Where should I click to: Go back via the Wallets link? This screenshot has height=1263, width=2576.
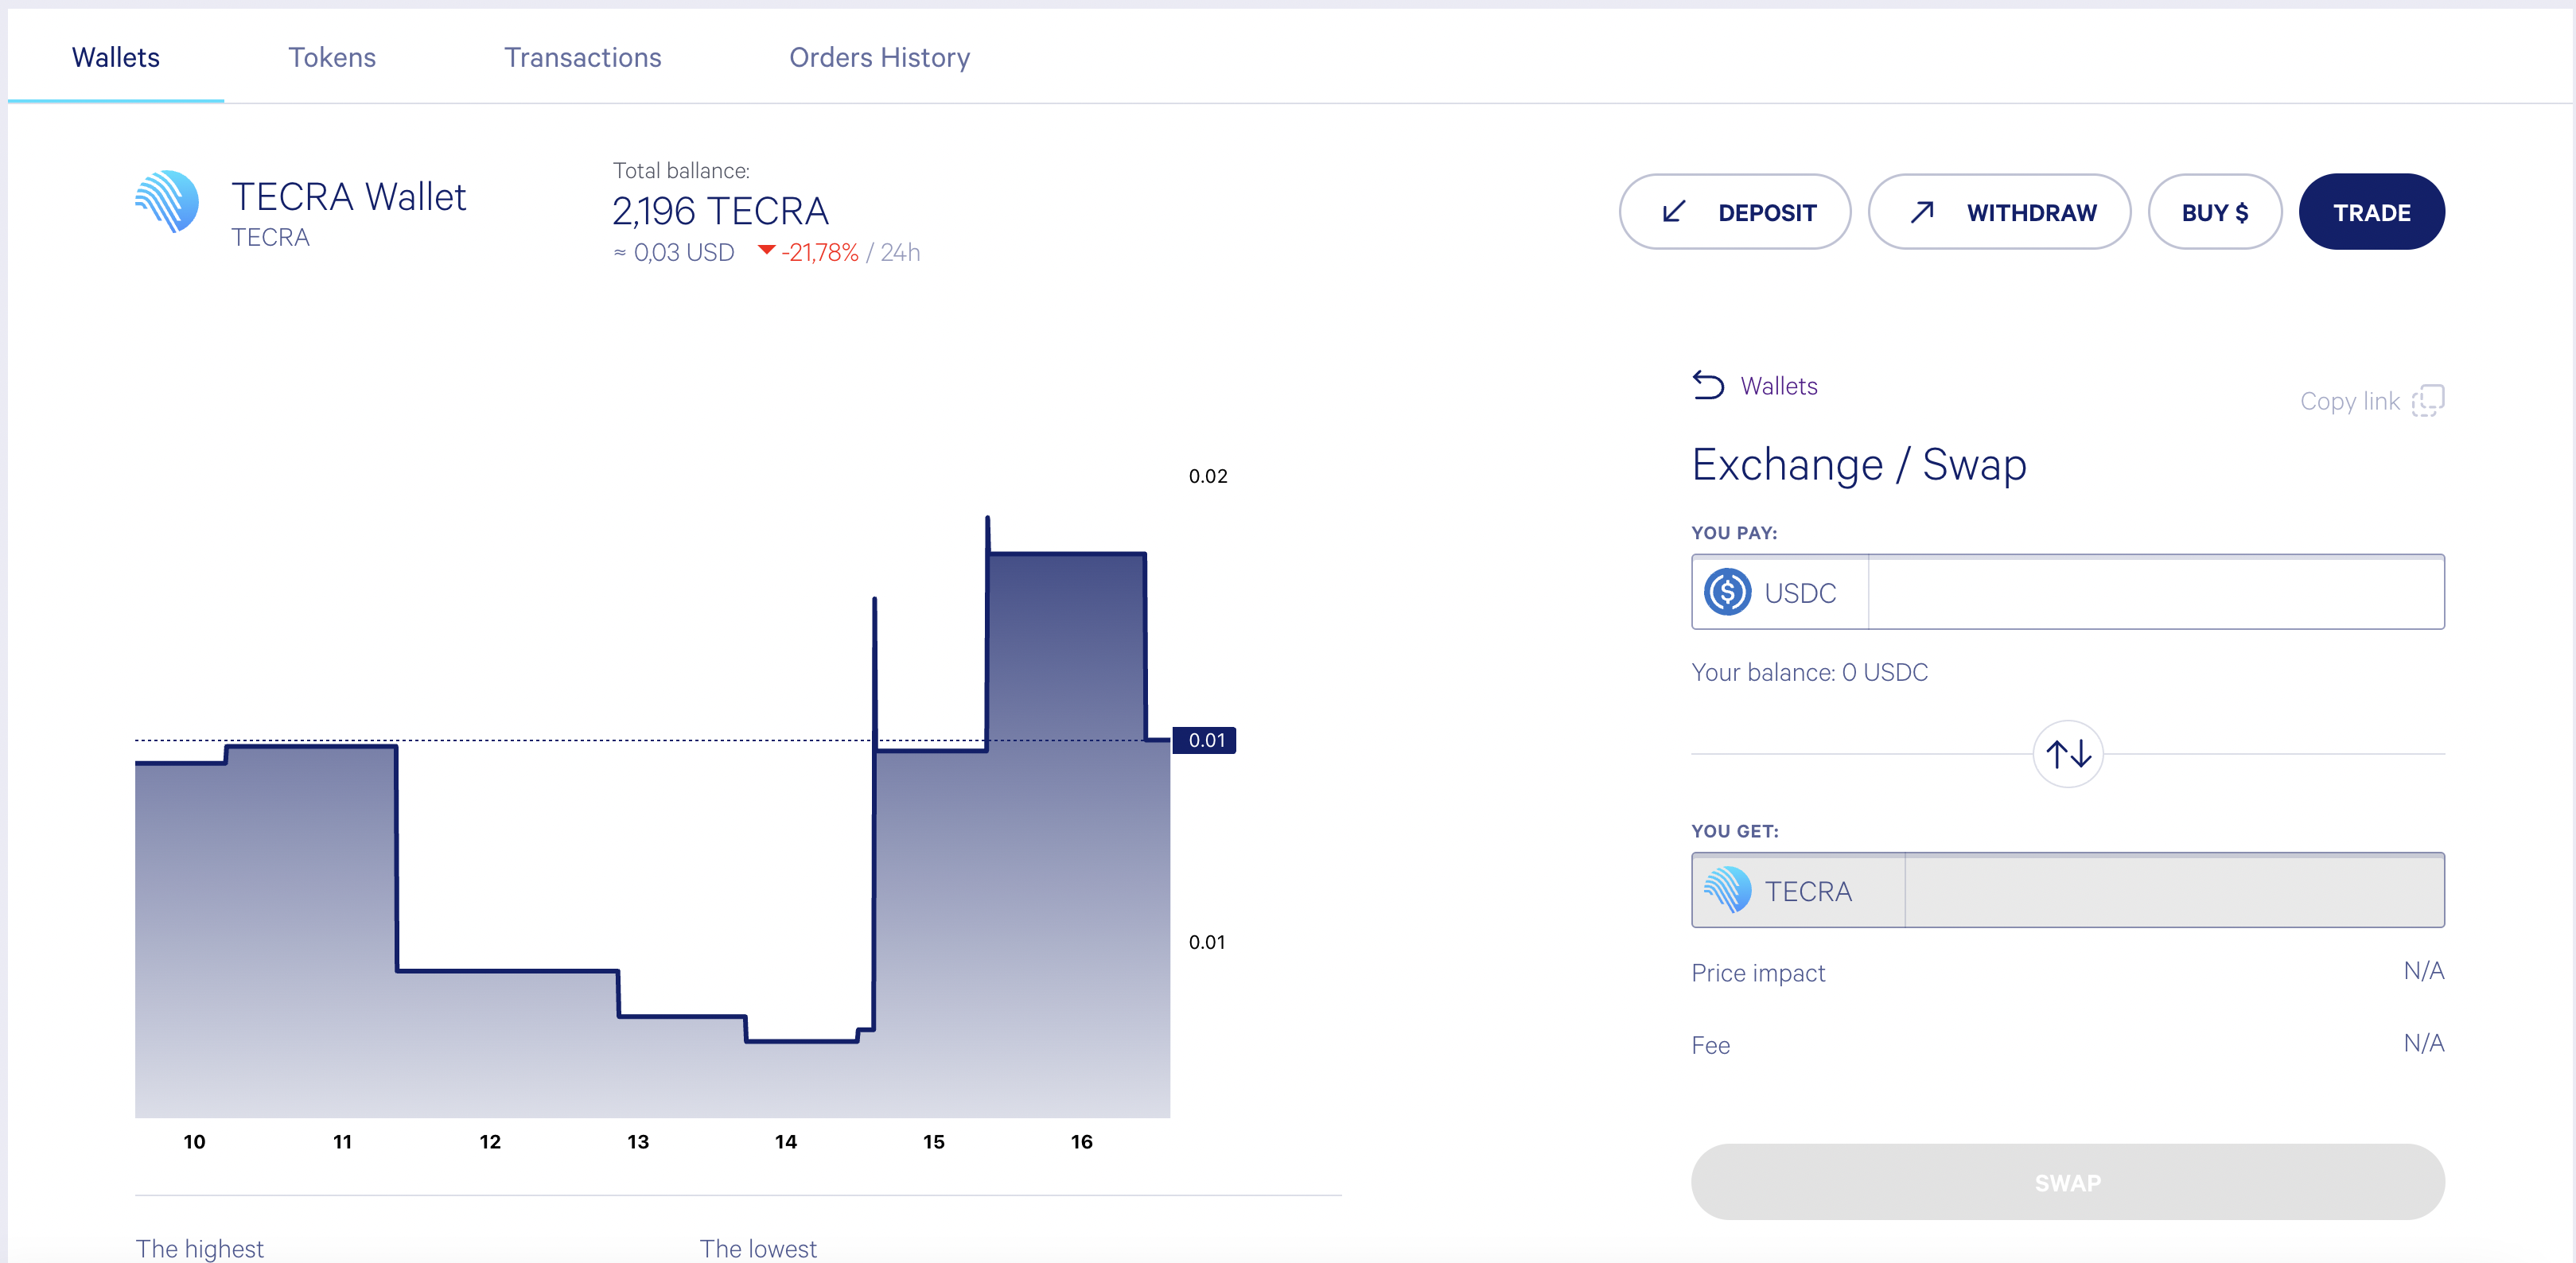coord(1779,386)
